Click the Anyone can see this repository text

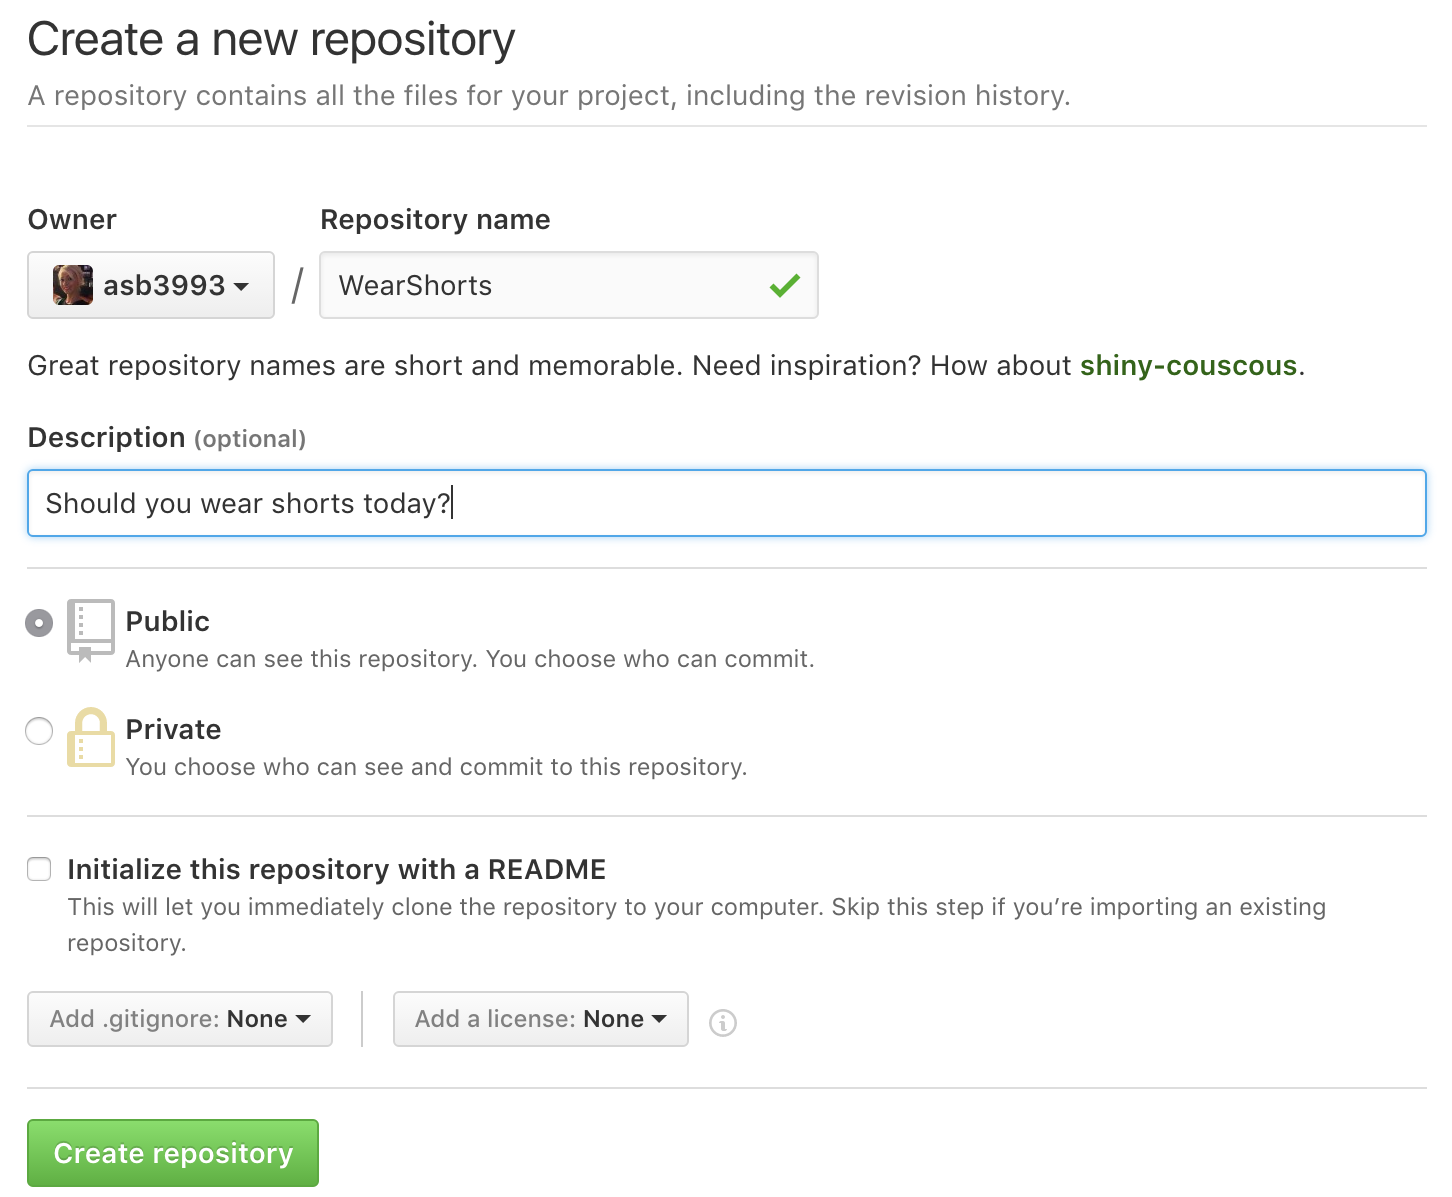[x=470, y=658]
